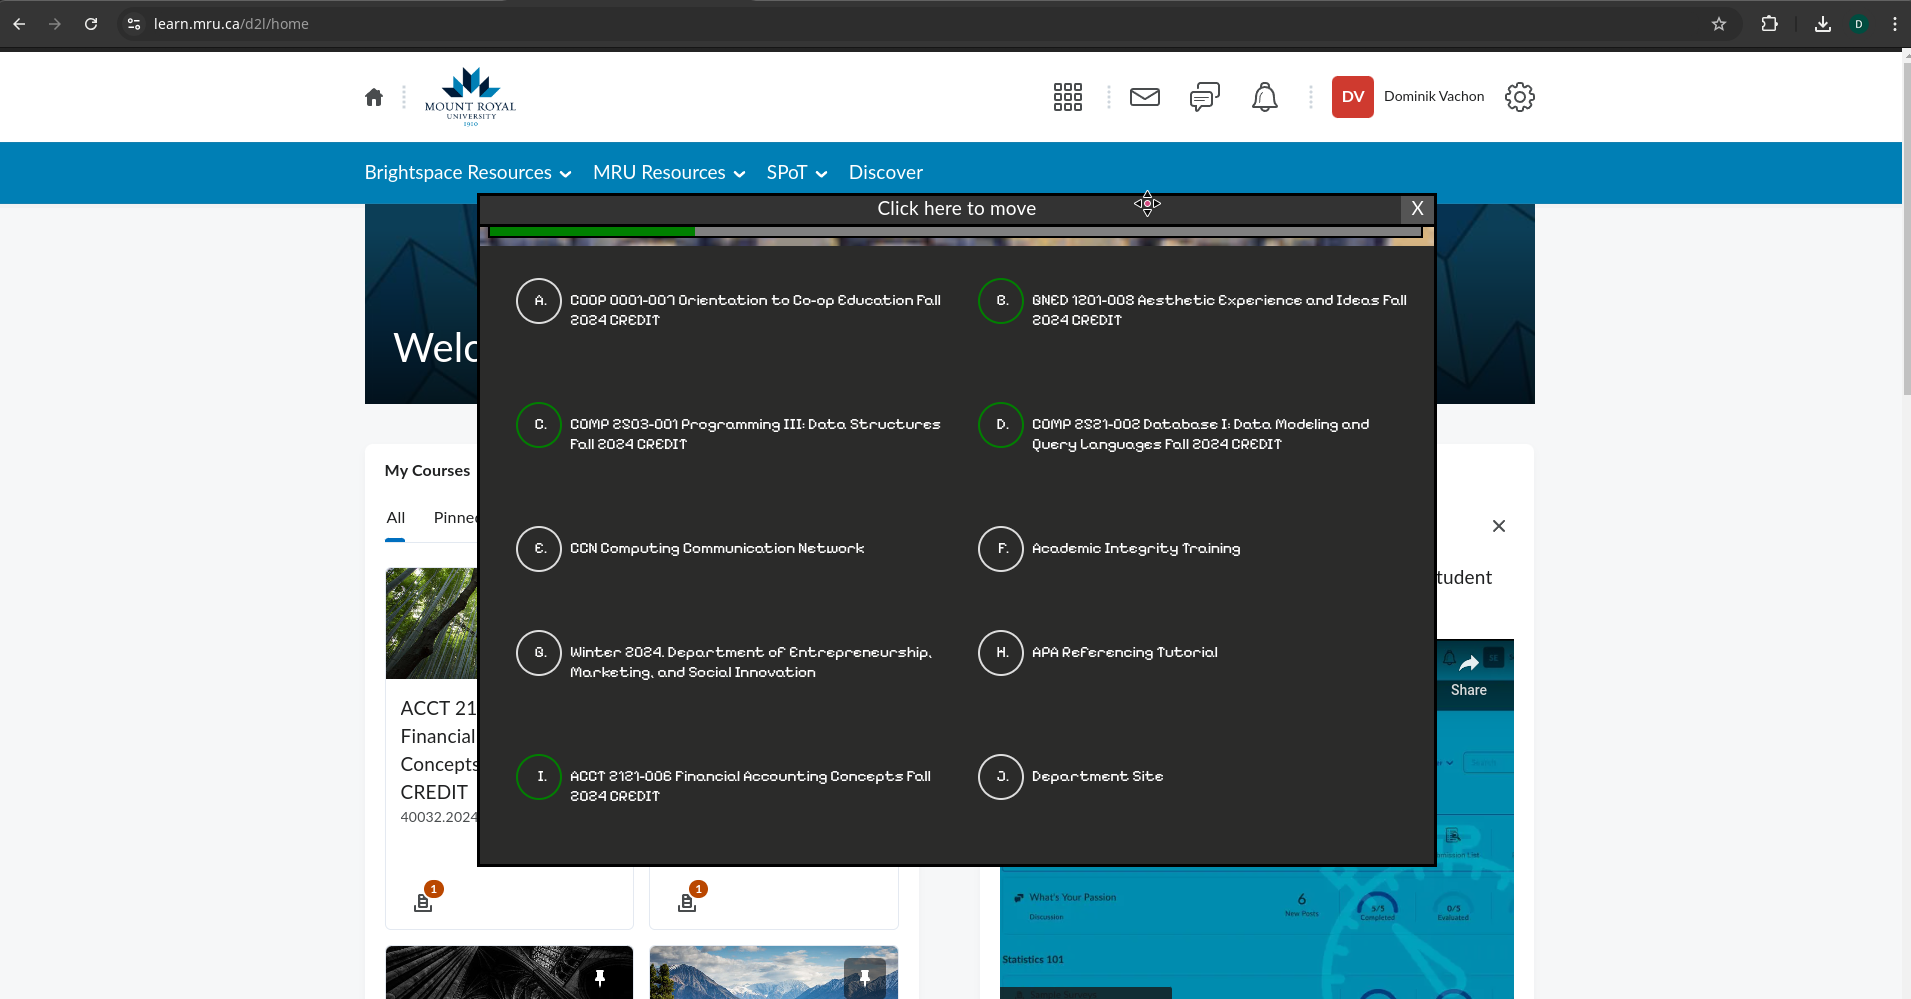Toggle pin on the dark architecture course image

coord(600,978)
